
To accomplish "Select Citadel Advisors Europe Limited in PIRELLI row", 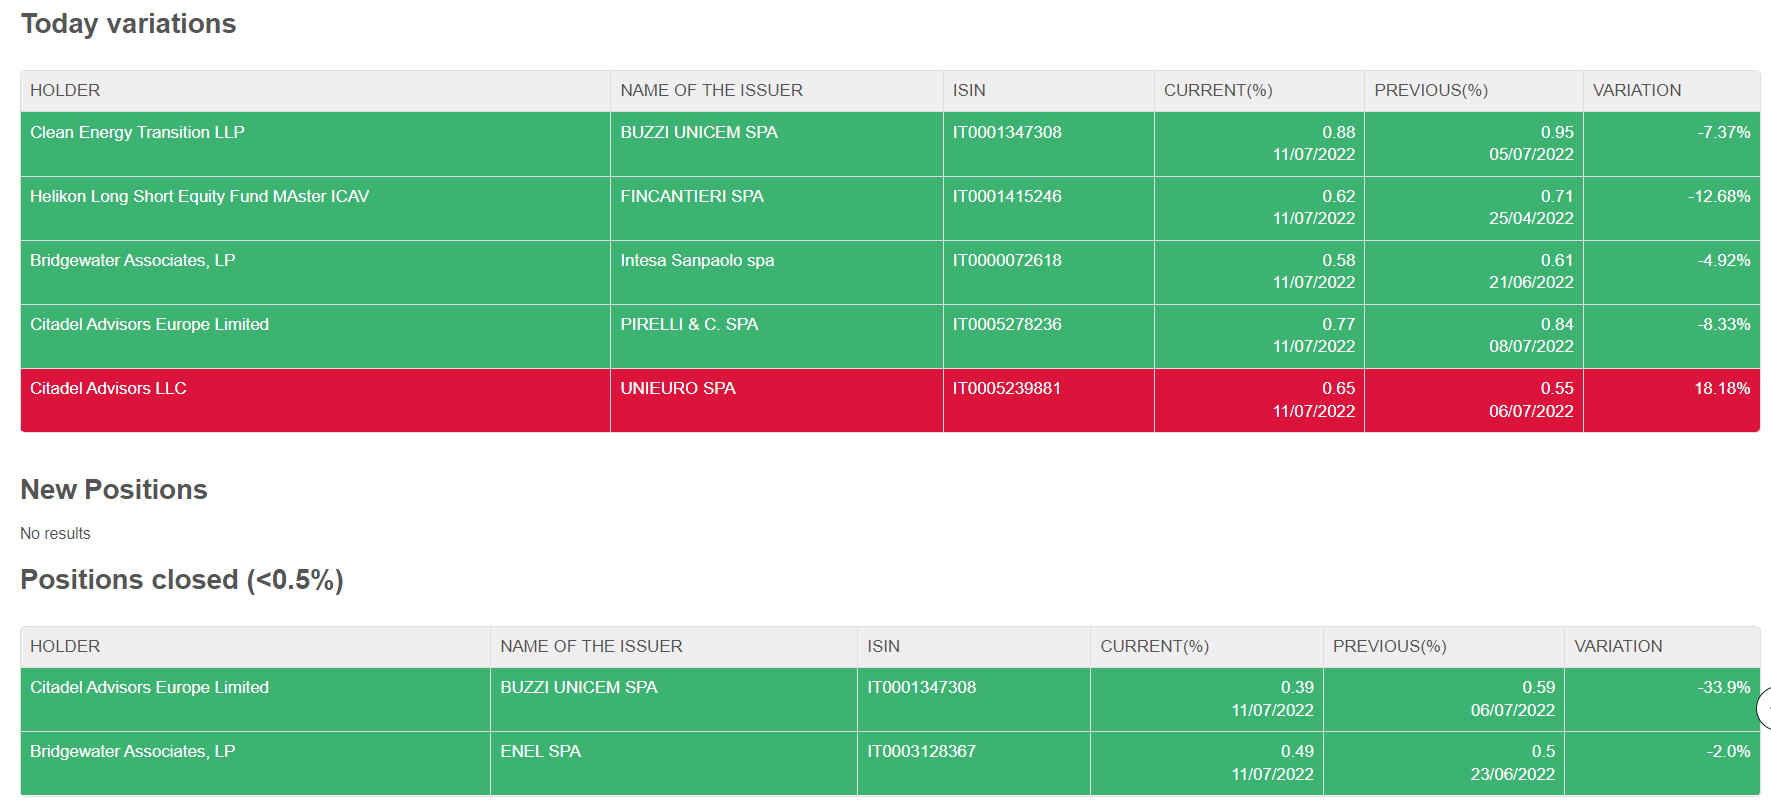I will tap(149, 324).
